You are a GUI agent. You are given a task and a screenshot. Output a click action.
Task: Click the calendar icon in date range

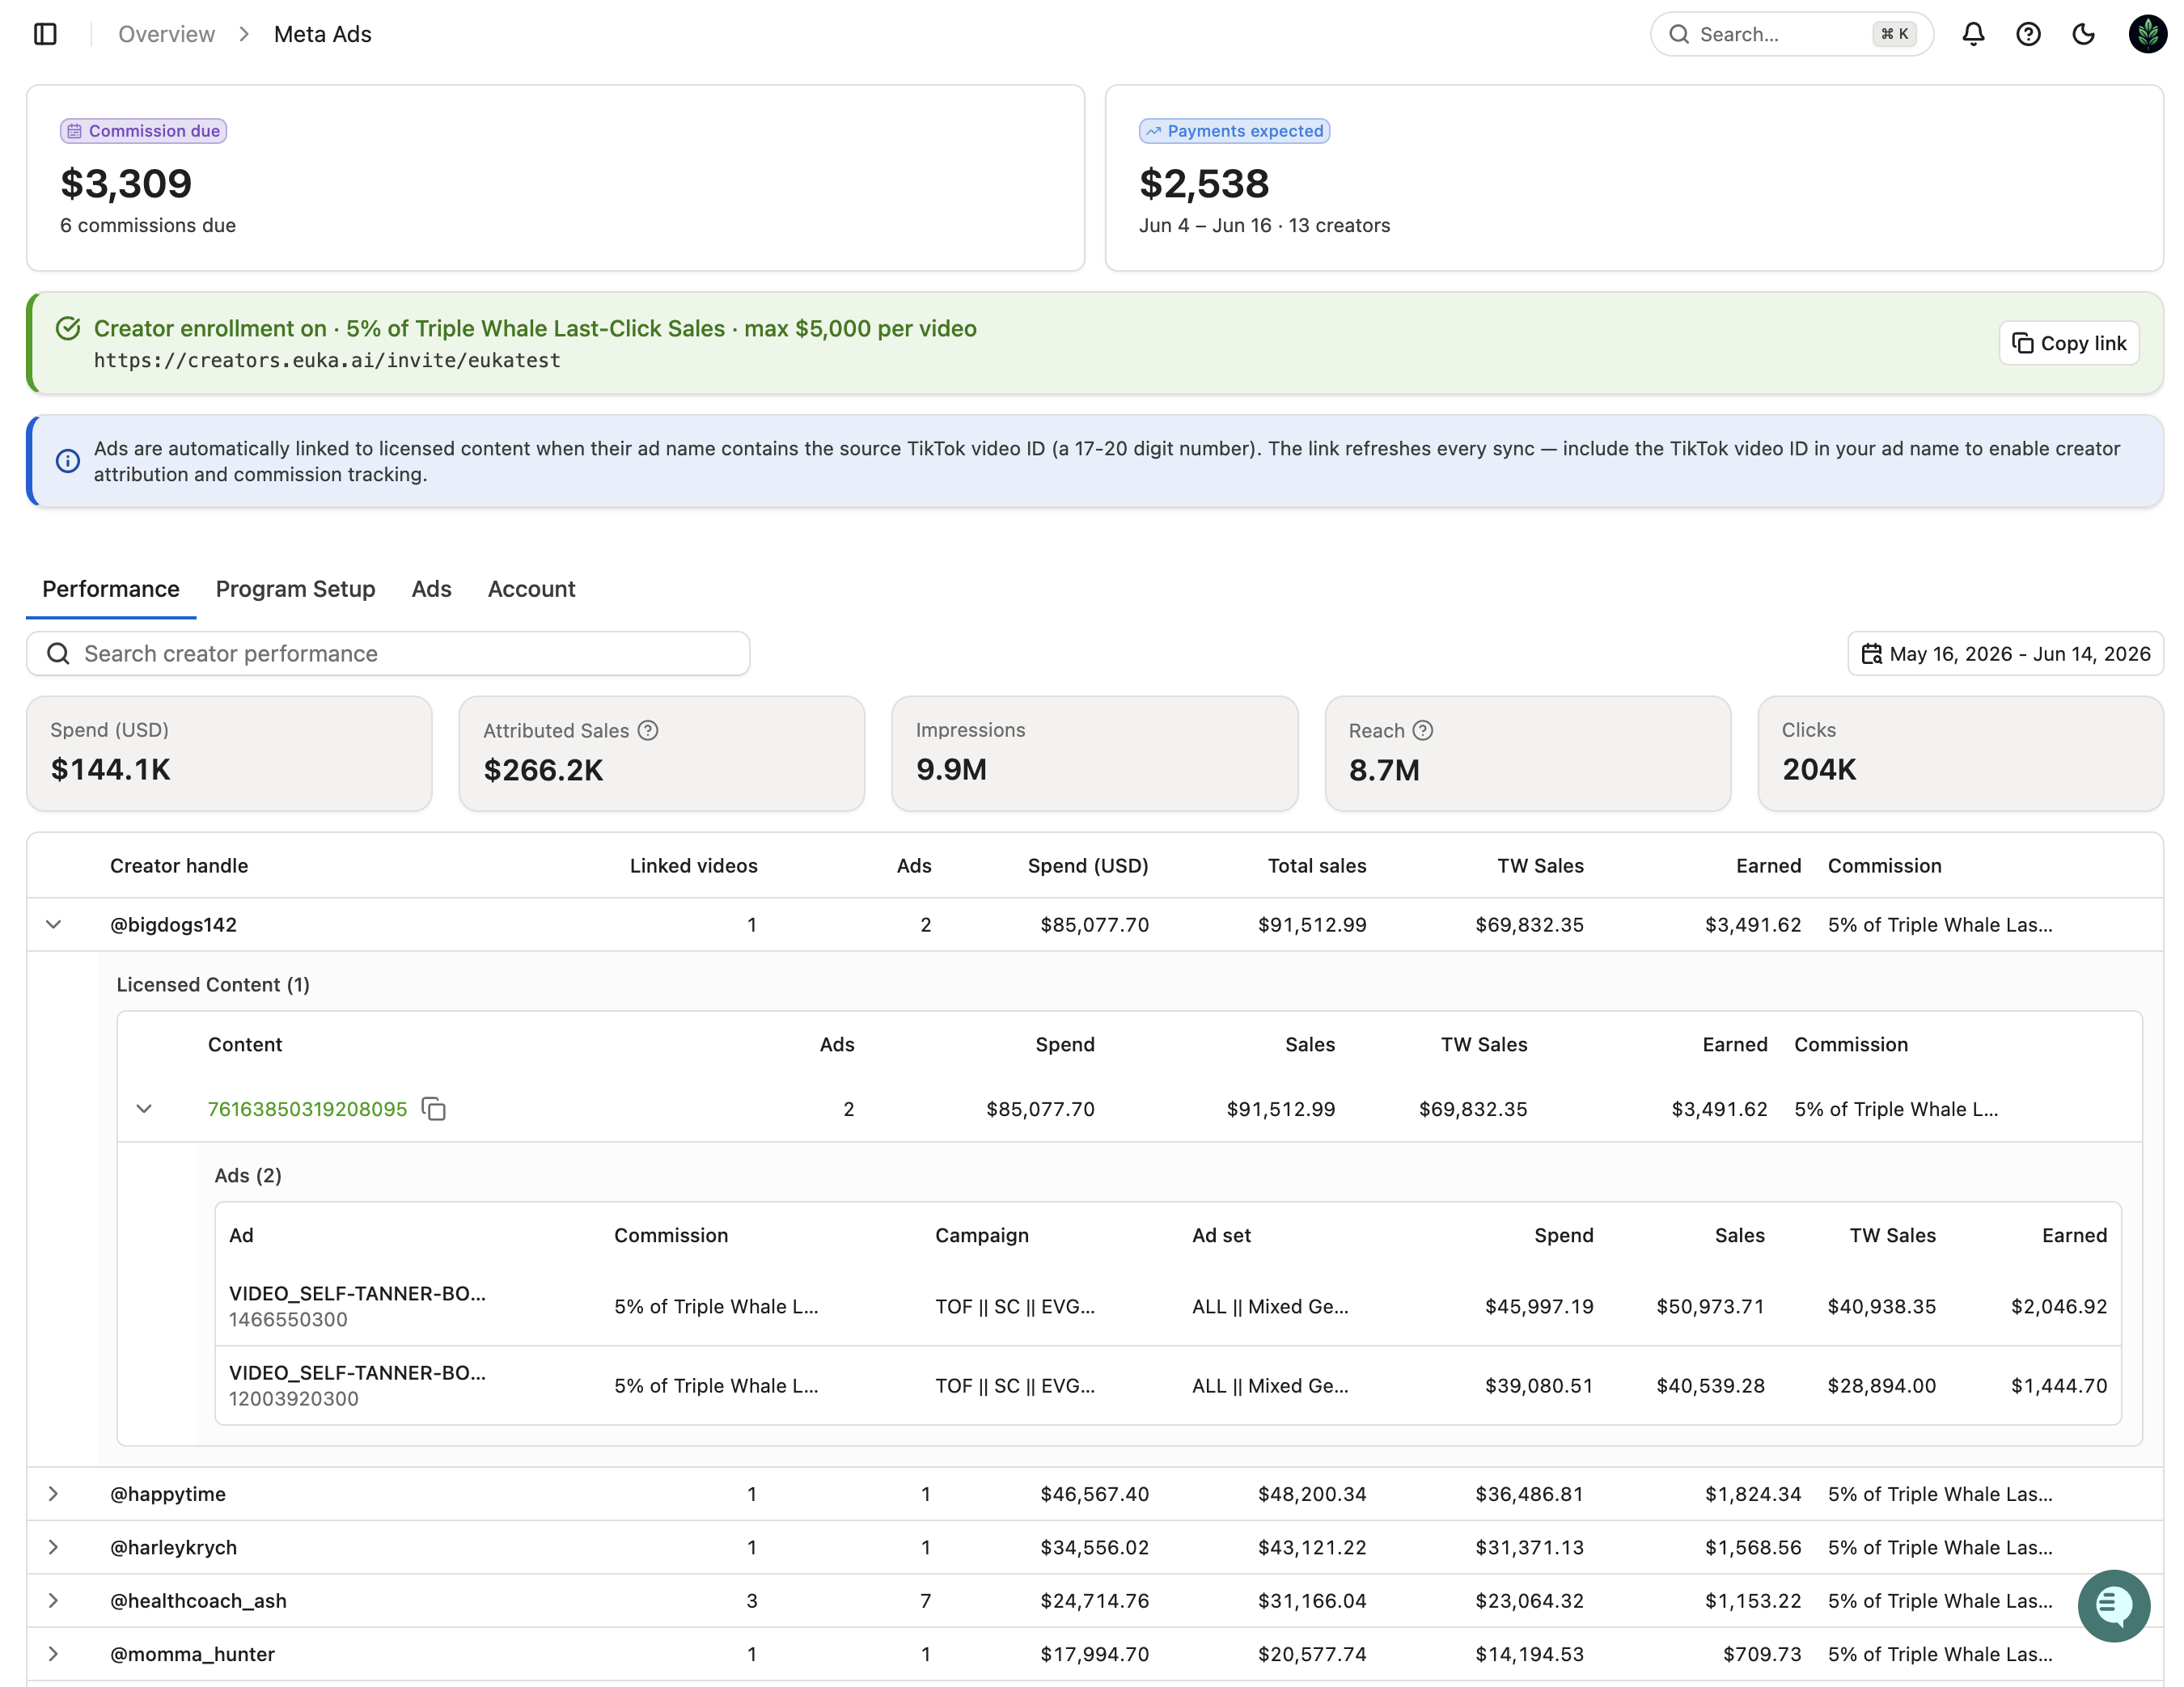[1871, 653]
